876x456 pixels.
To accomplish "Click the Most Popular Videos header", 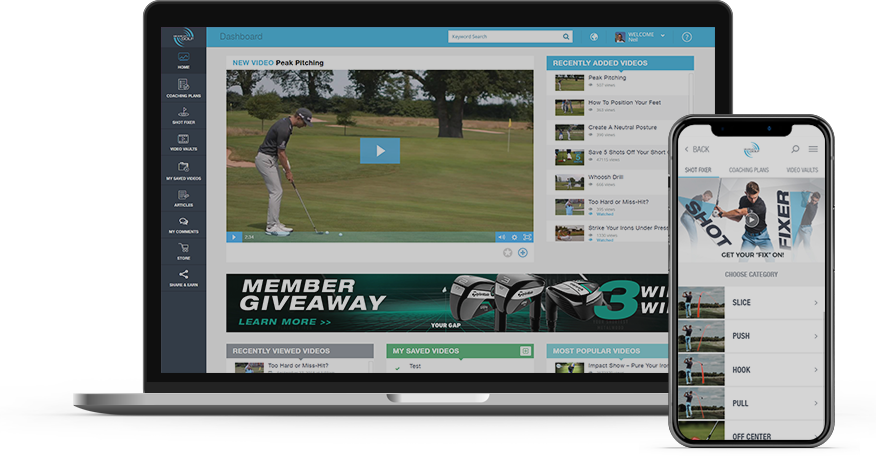I will tap(608, 351).
